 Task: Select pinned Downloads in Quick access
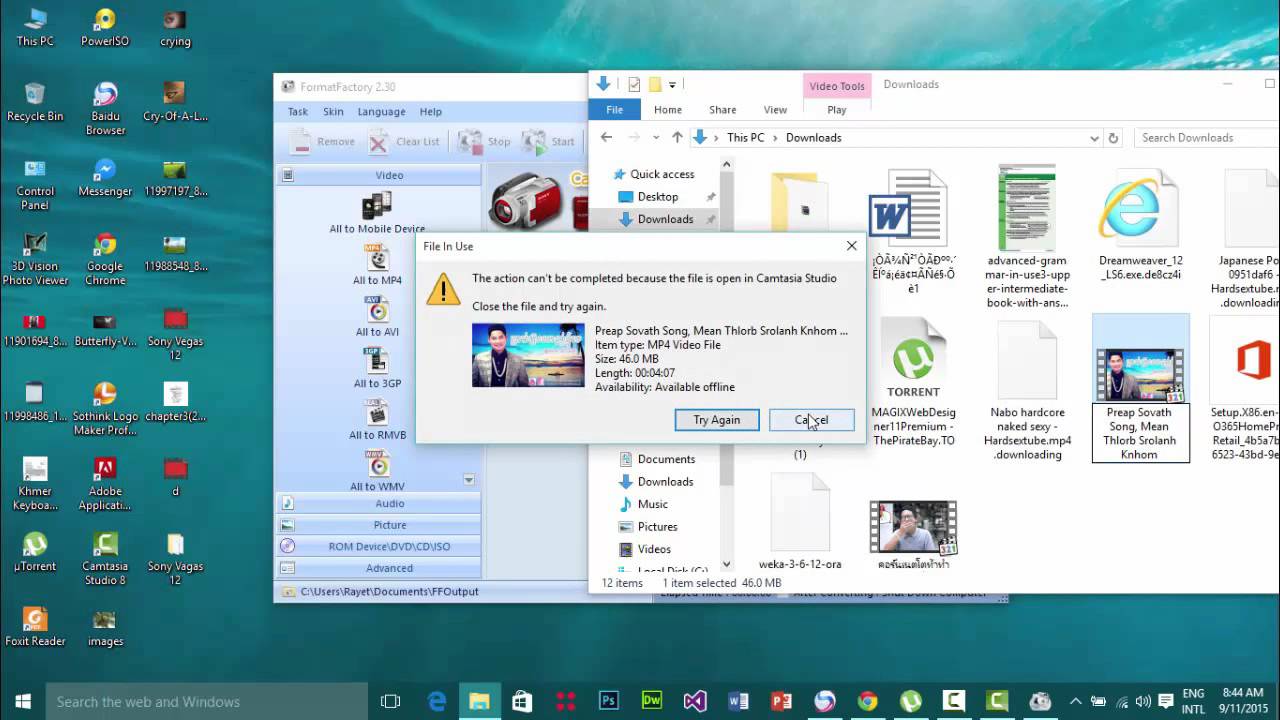[665, 219]
